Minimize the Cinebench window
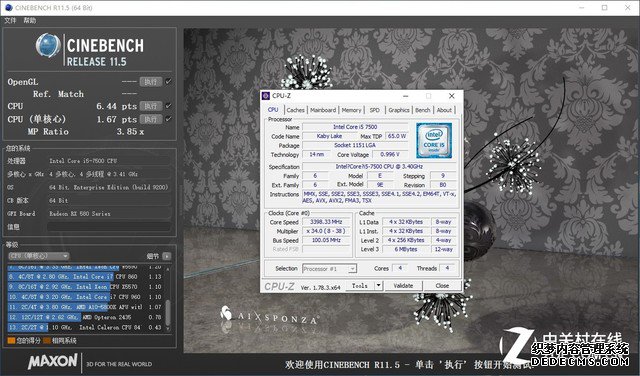Viewport: 640px width, 376px height. (582, 8)
